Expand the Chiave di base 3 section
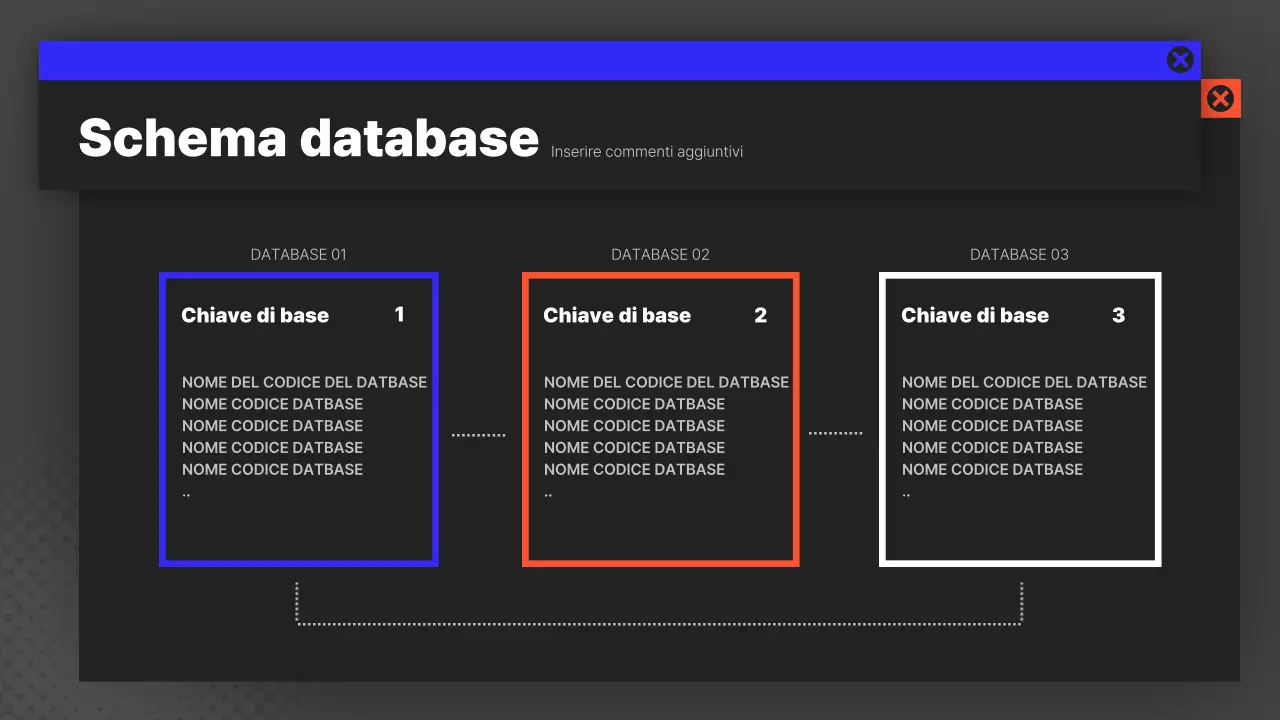 tap(975, 315)
